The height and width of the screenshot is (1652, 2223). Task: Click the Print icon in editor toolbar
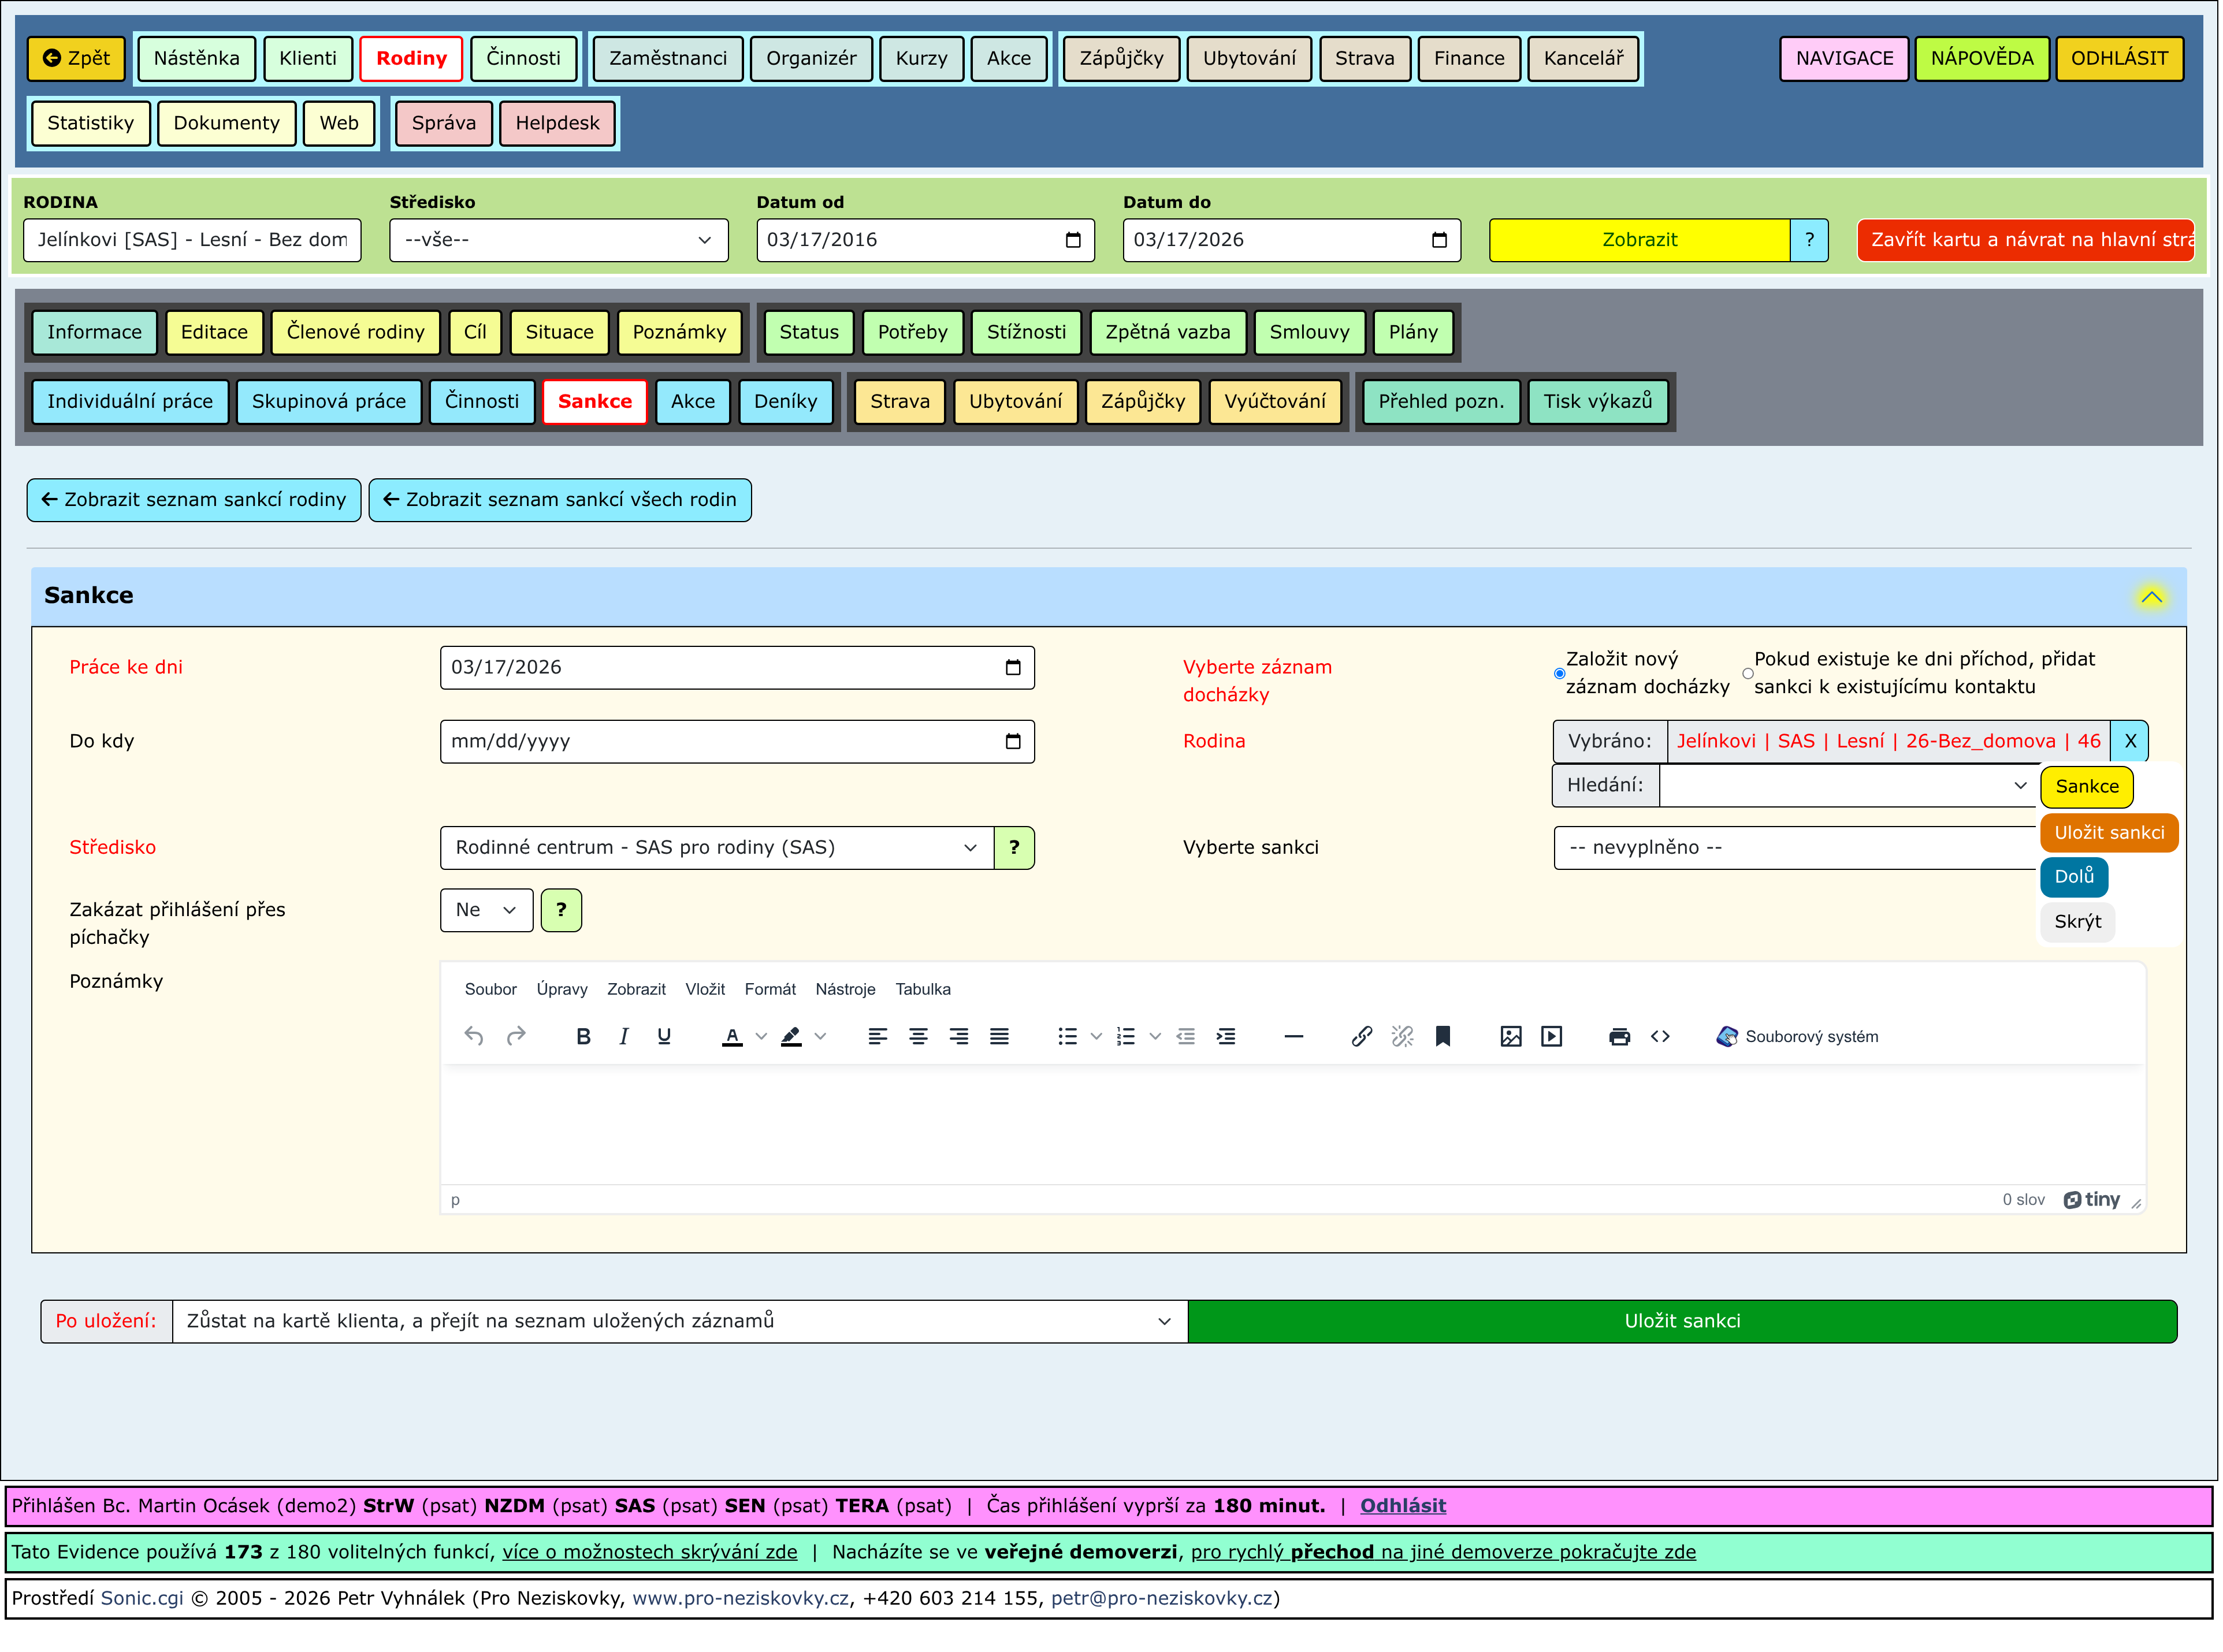coord(1619,1037)
